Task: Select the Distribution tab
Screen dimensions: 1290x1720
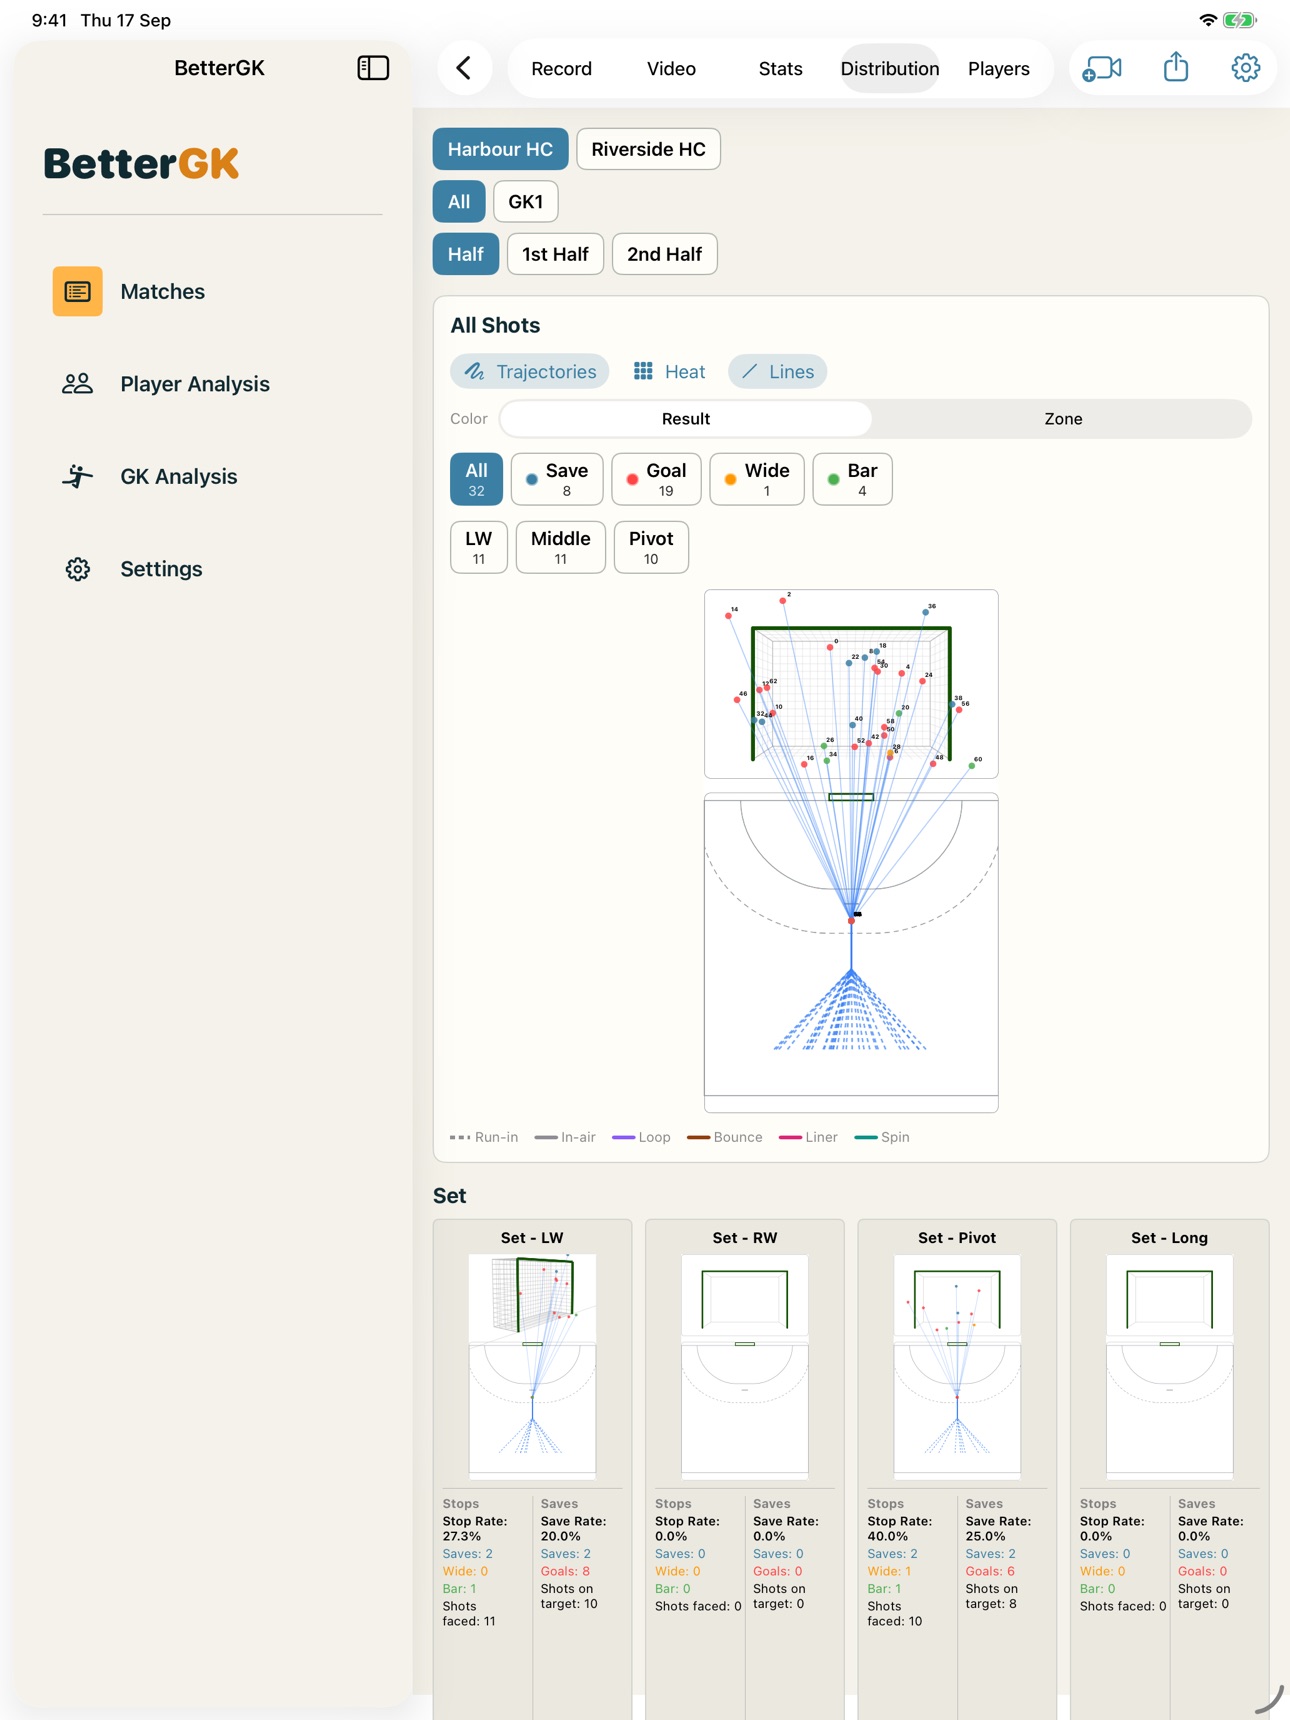Action: tap(889, 68)
